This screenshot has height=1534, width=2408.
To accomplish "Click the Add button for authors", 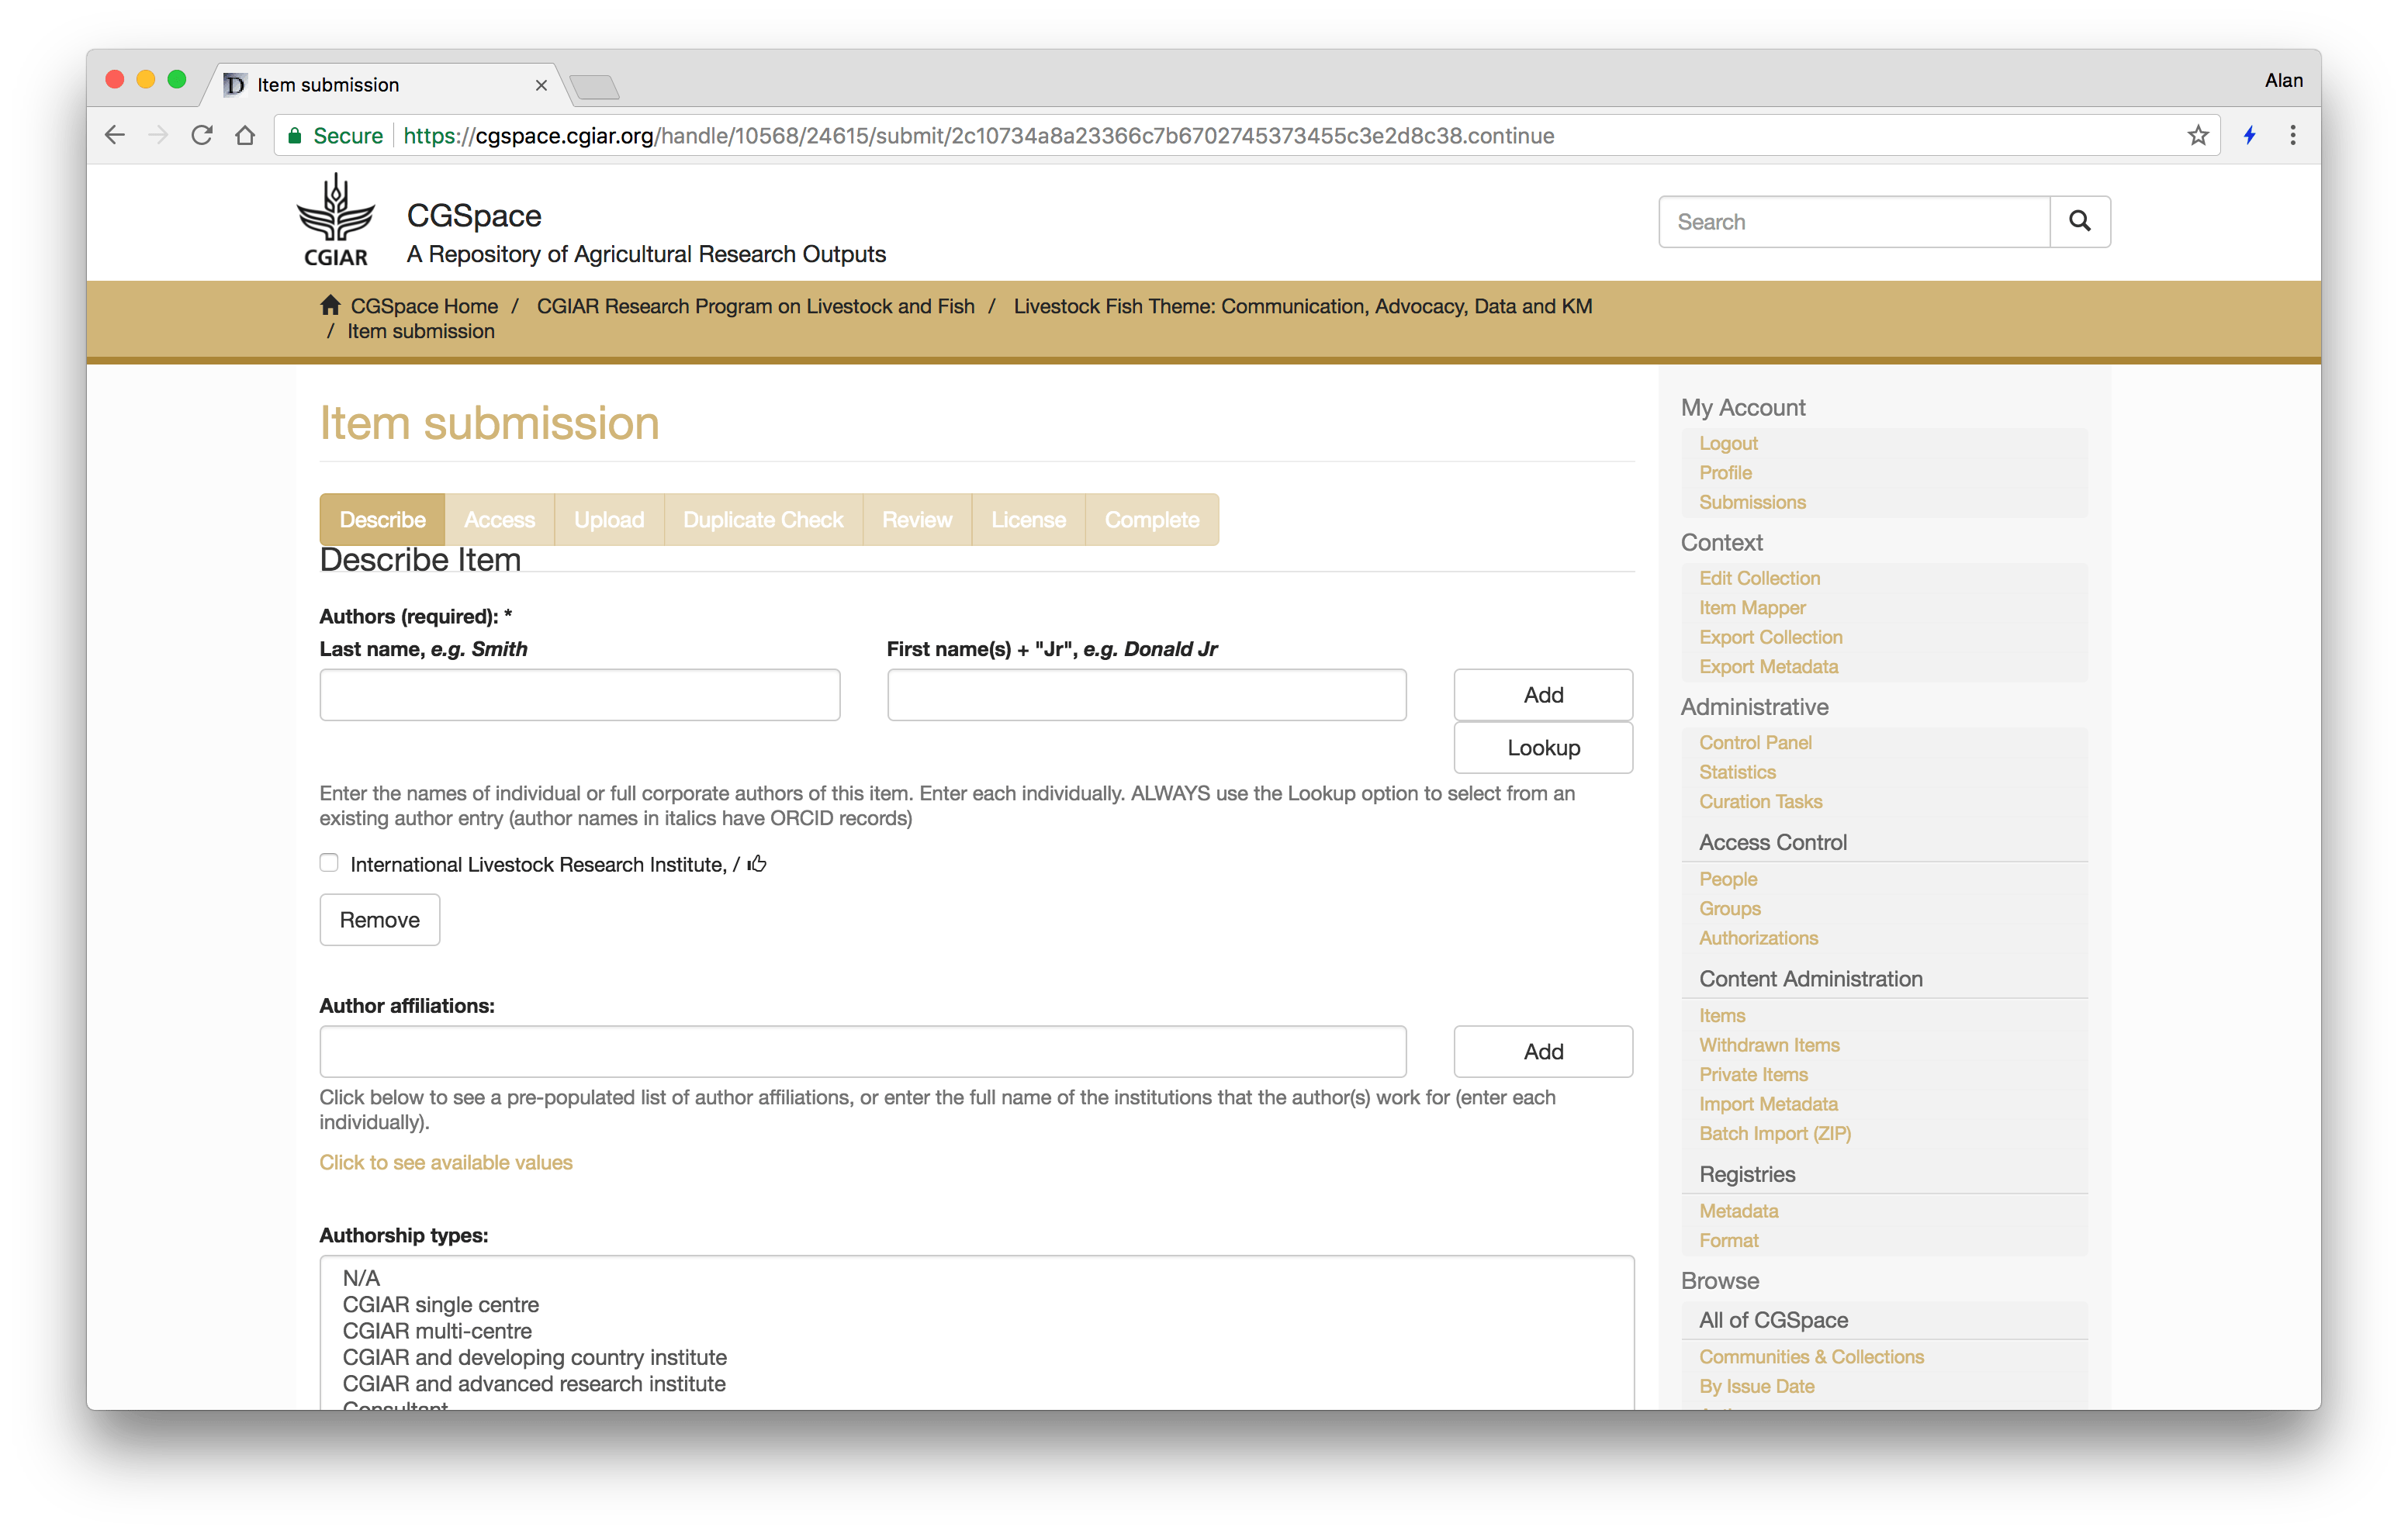I will tap(1543, 694).
